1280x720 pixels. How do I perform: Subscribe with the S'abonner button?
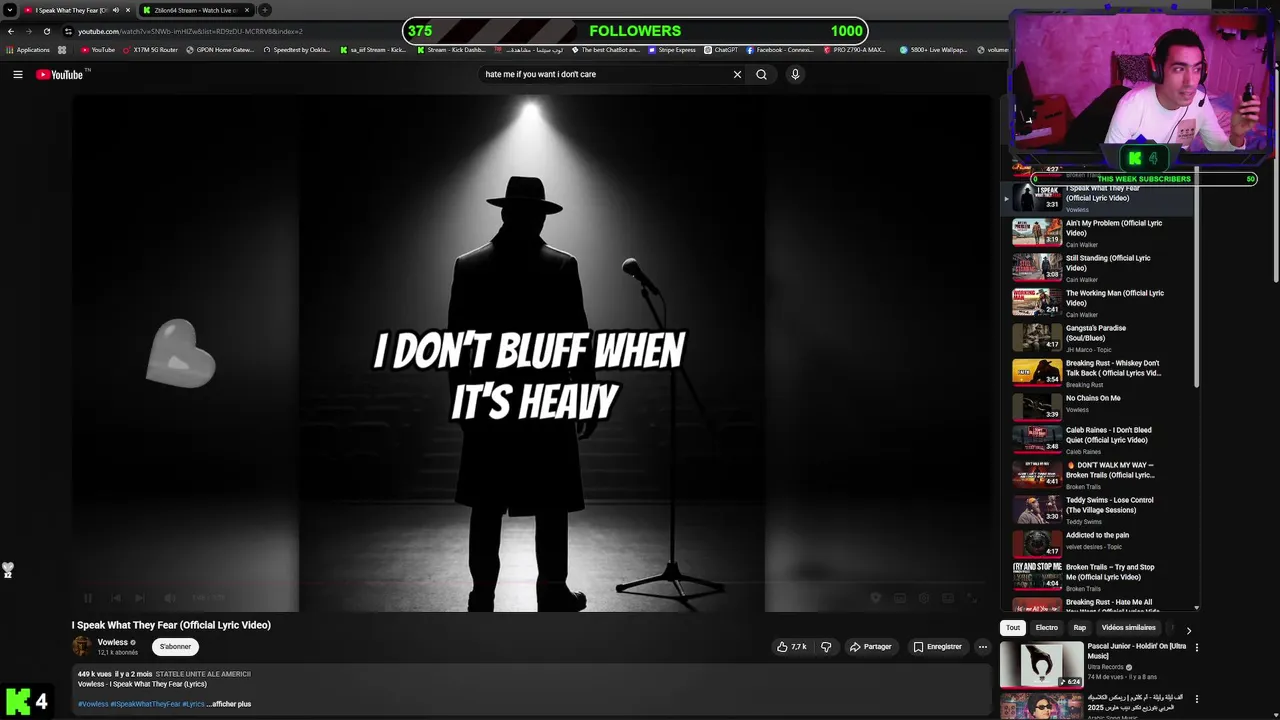click(175, 647)
